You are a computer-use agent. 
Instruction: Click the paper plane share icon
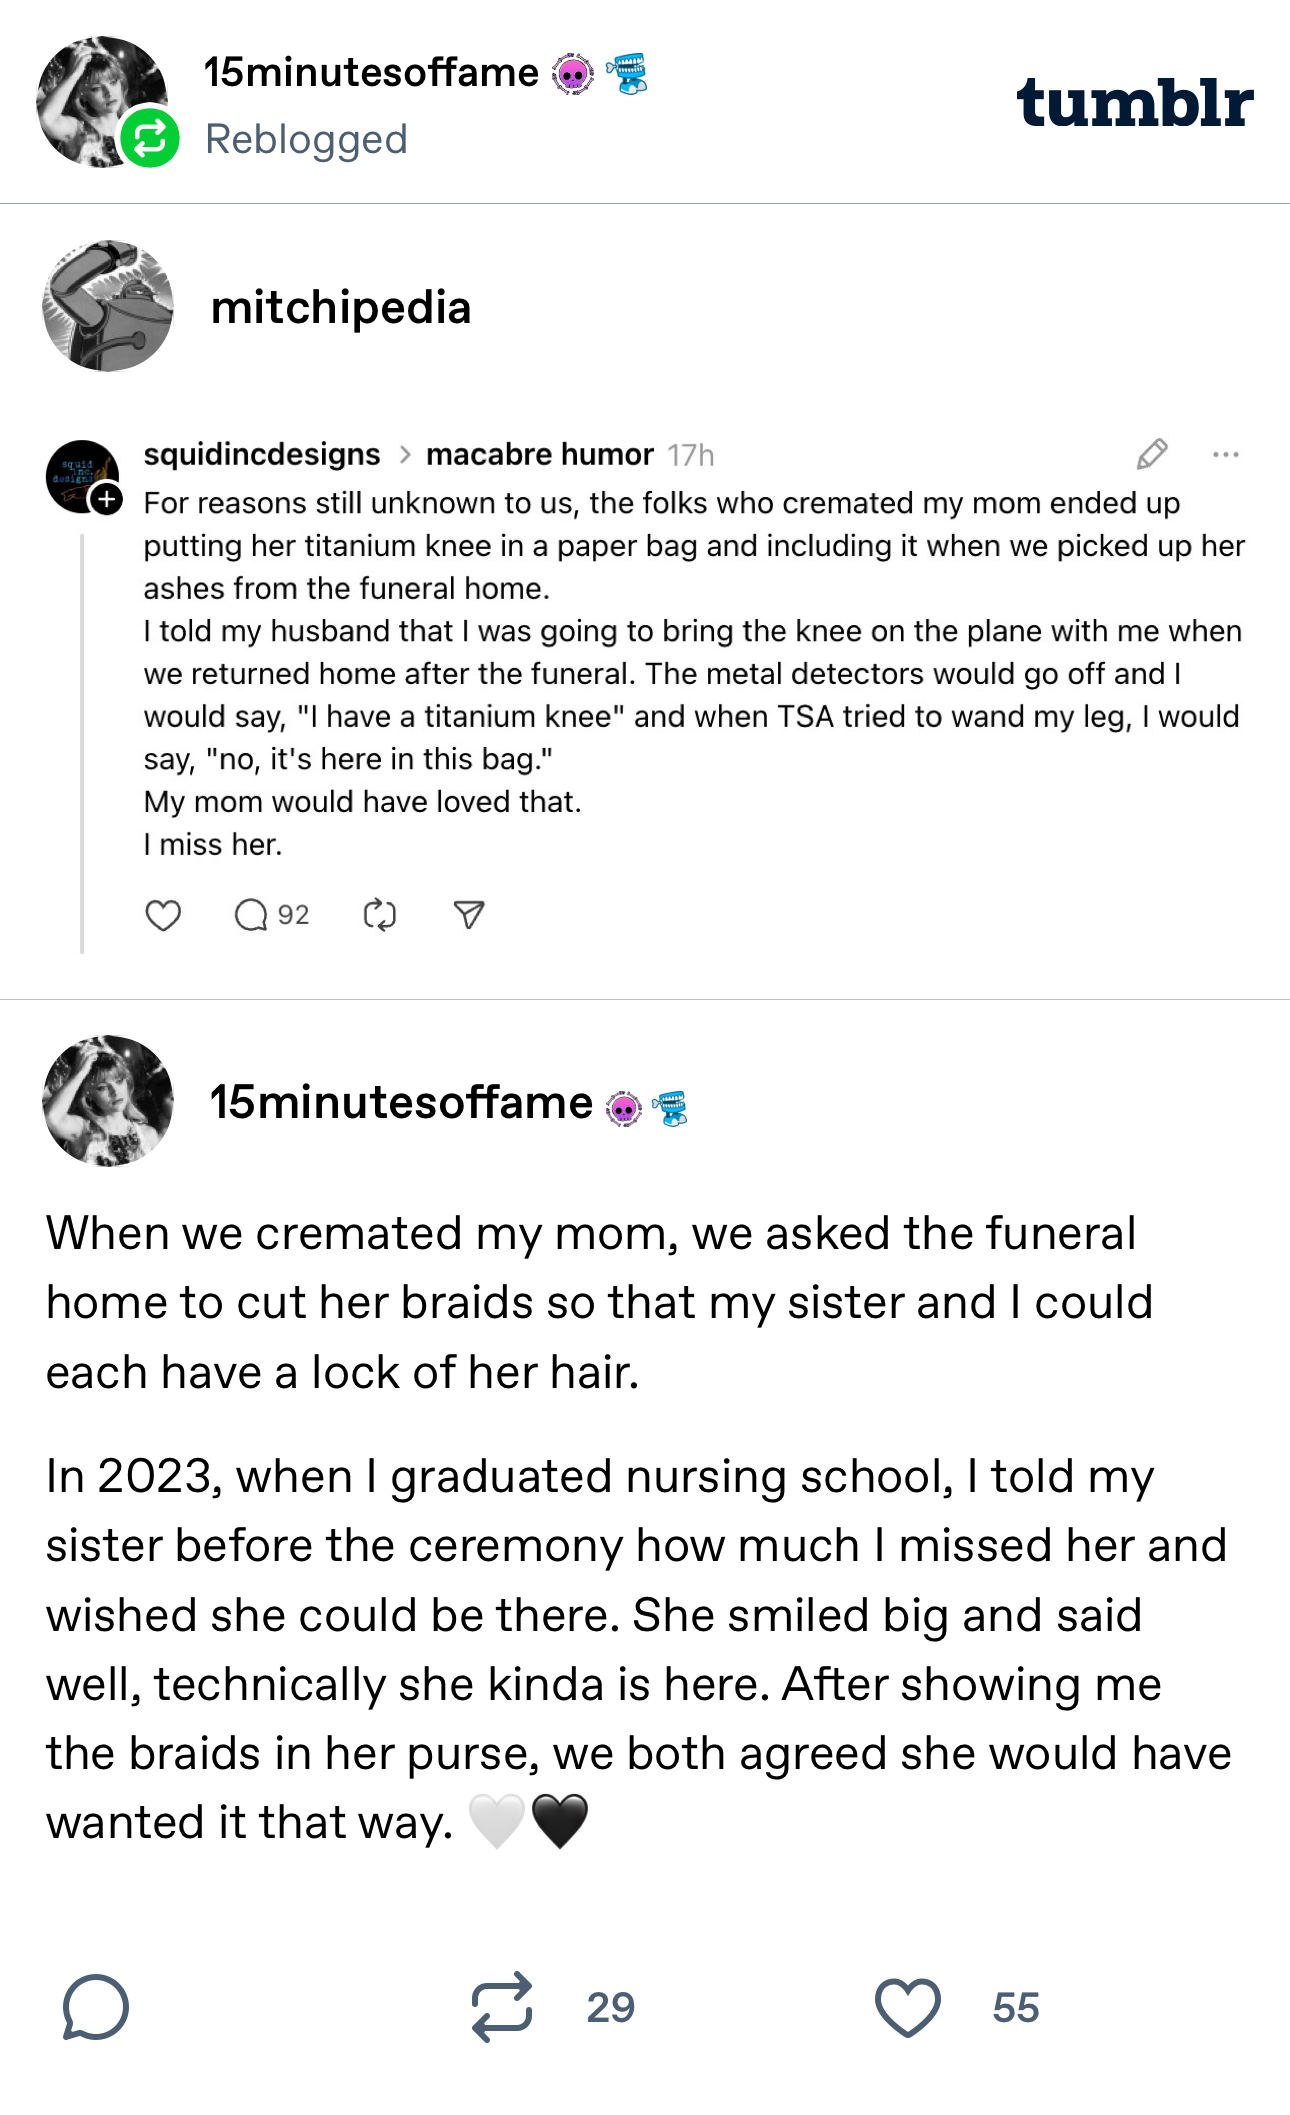click(469, 915)
